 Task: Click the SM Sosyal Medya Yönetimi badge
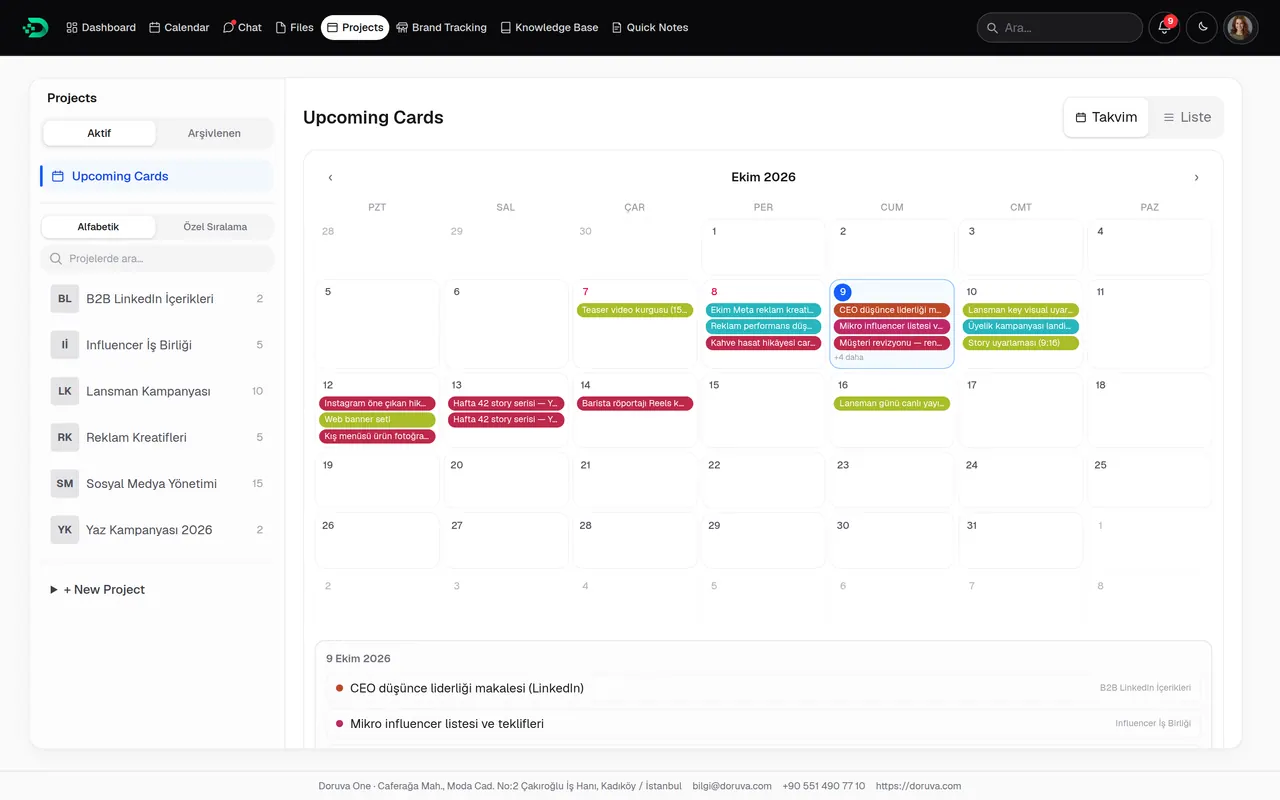(x=65, y=483)
